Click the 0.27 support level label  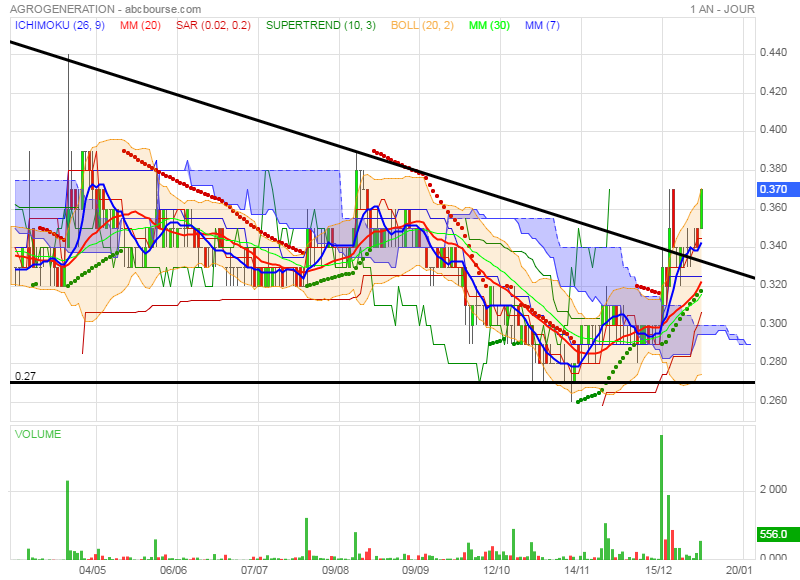coord(26,376)
